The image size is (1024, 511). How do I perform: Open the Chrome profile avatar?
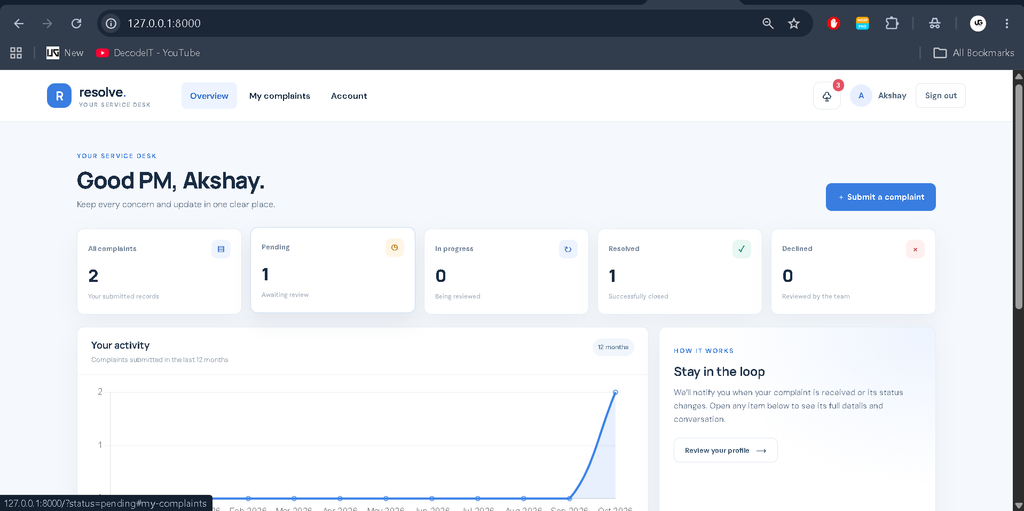point(978,24)
